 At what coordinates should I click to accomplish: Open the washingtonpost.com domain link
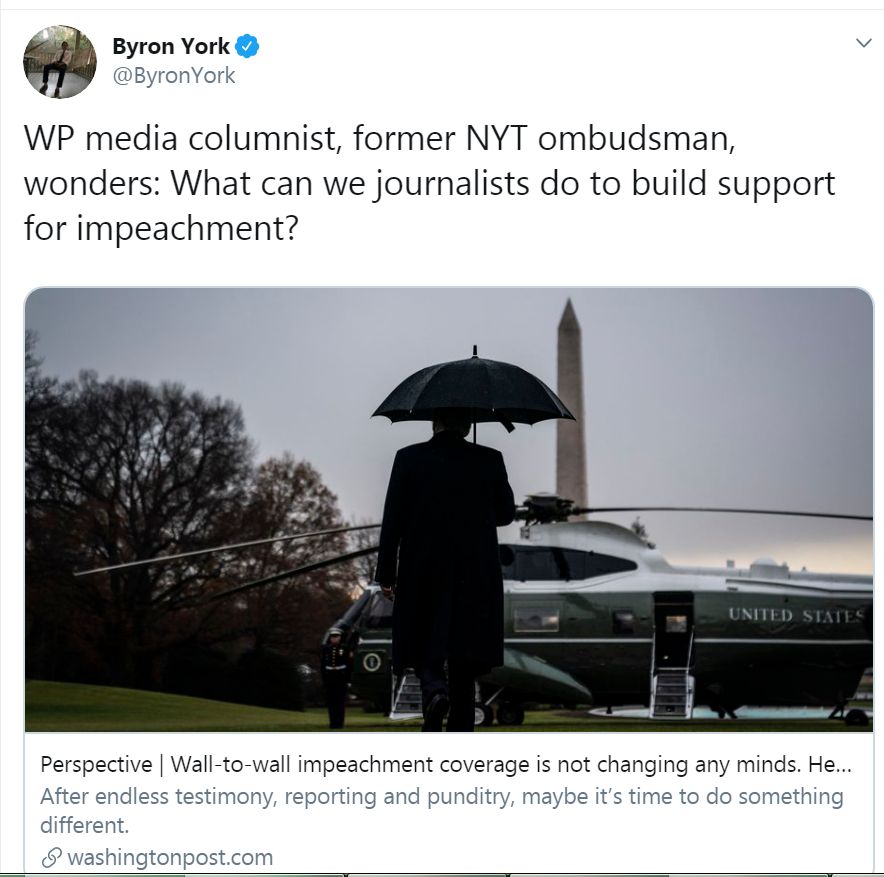click(x=170, y=857)
